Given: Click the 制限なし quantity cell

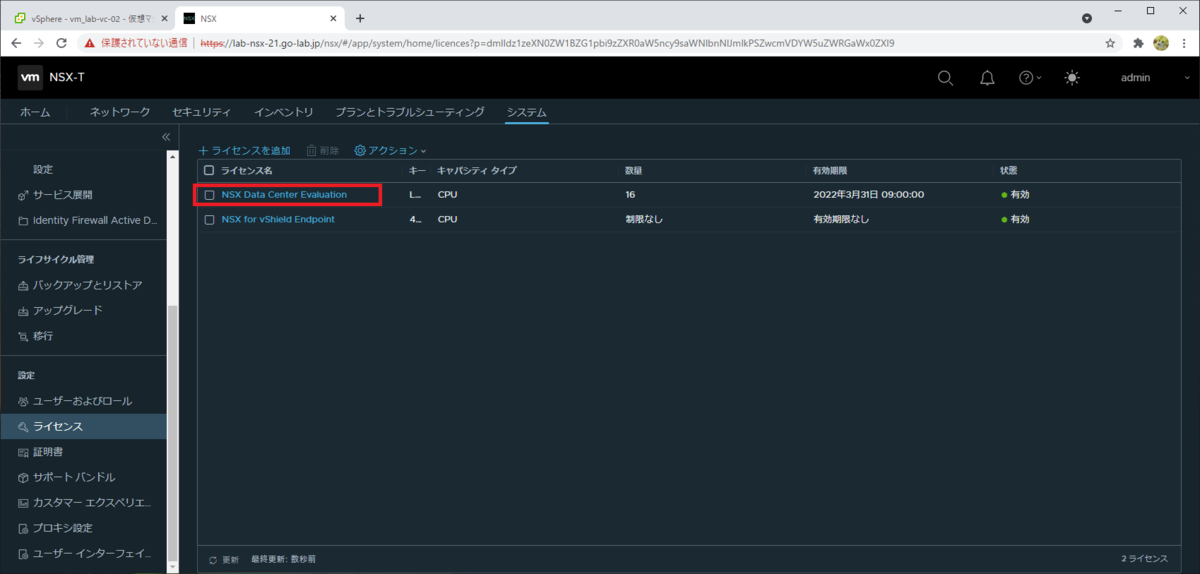Looking at the screenshot, I should pyautogui.click(x=644, y=219).
